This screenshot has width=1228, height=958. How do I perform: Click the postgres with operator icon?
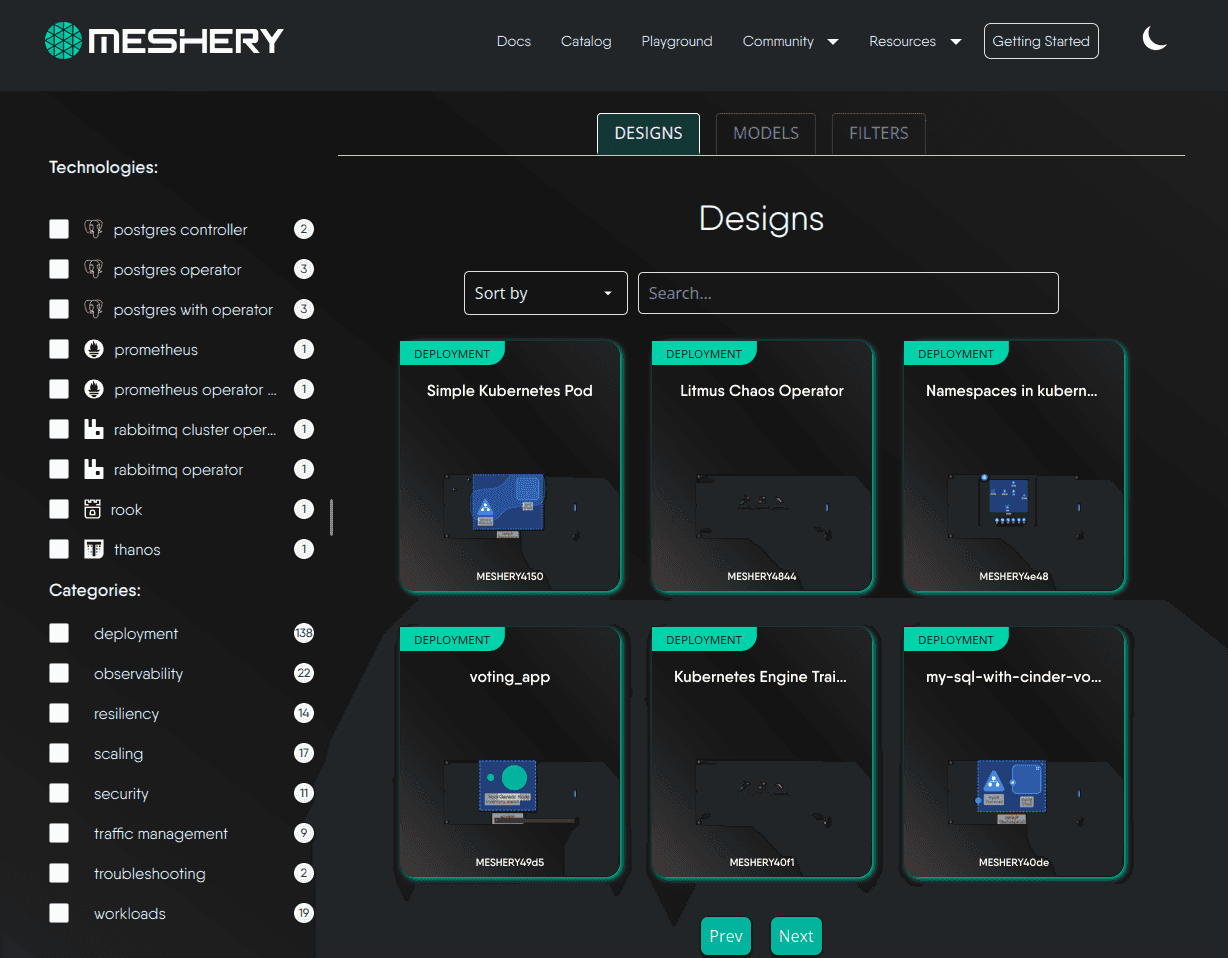click(x=94, y=309)
